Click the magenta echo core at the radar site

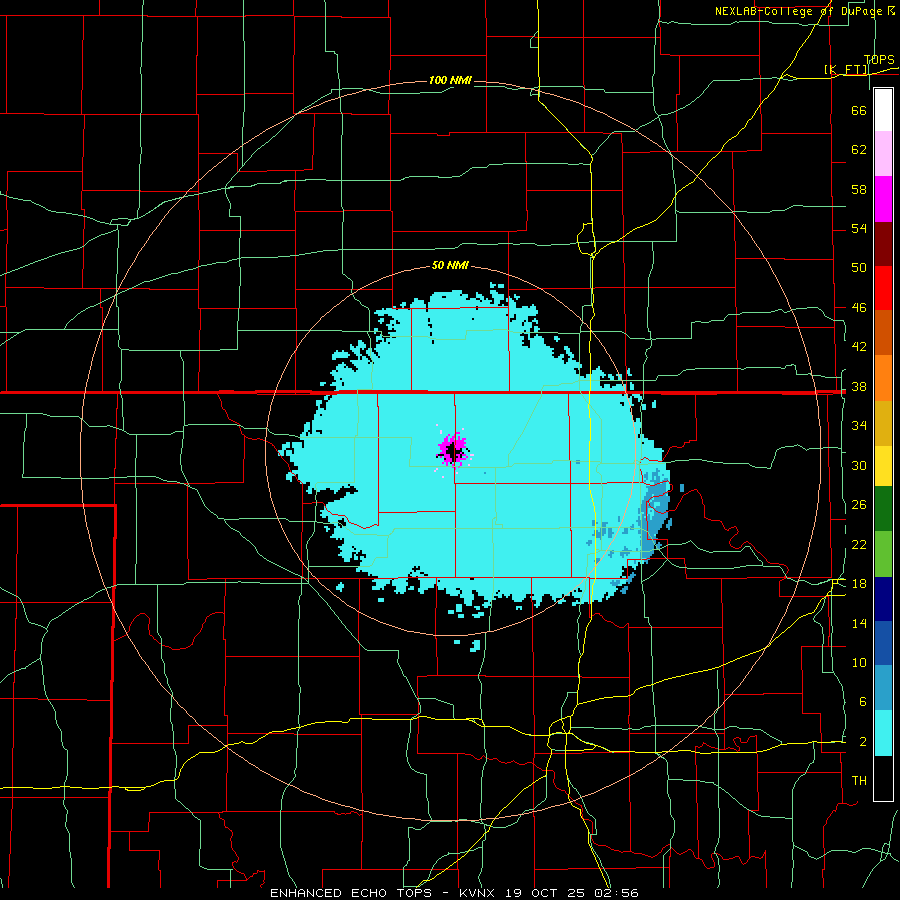tap(453, 450)
